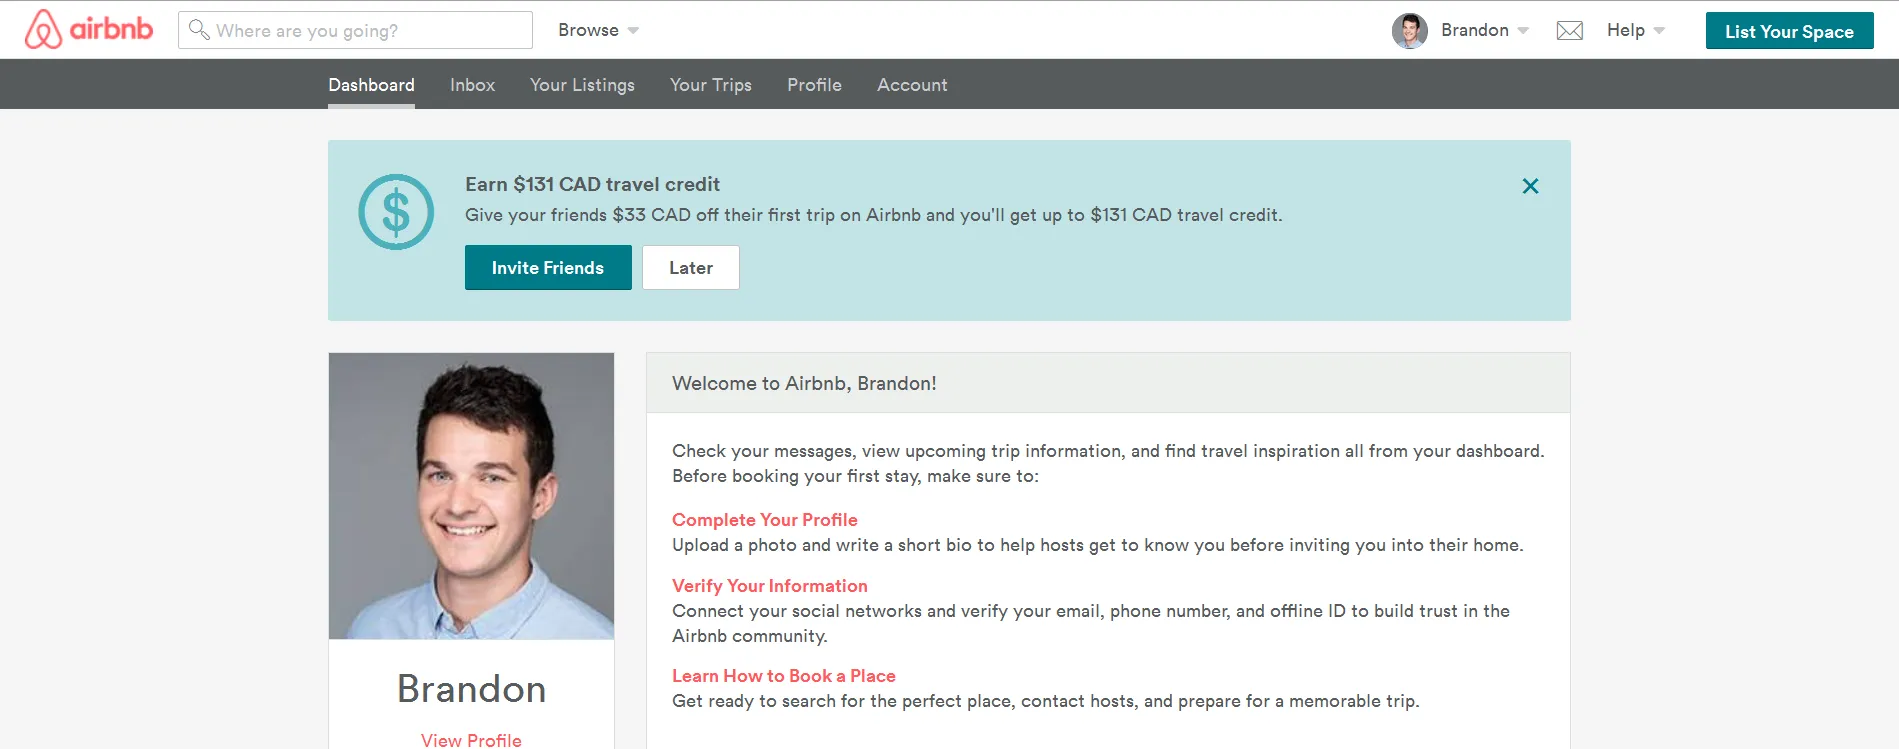Open the View Profile link
1899x749 pixels.
point(471,740)
